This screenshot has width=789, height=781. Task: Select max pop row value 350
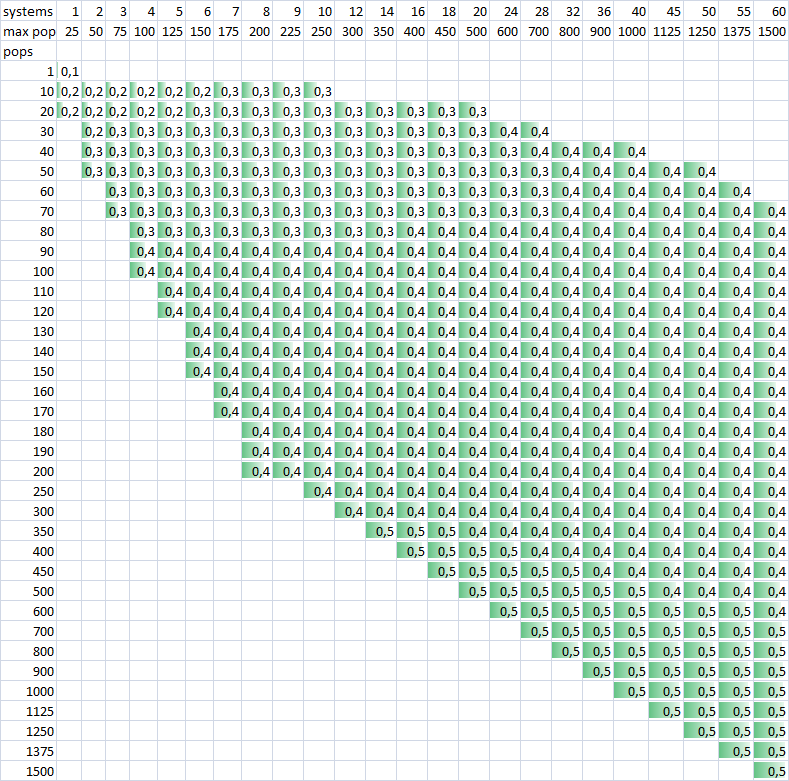[x=381, y=31]
